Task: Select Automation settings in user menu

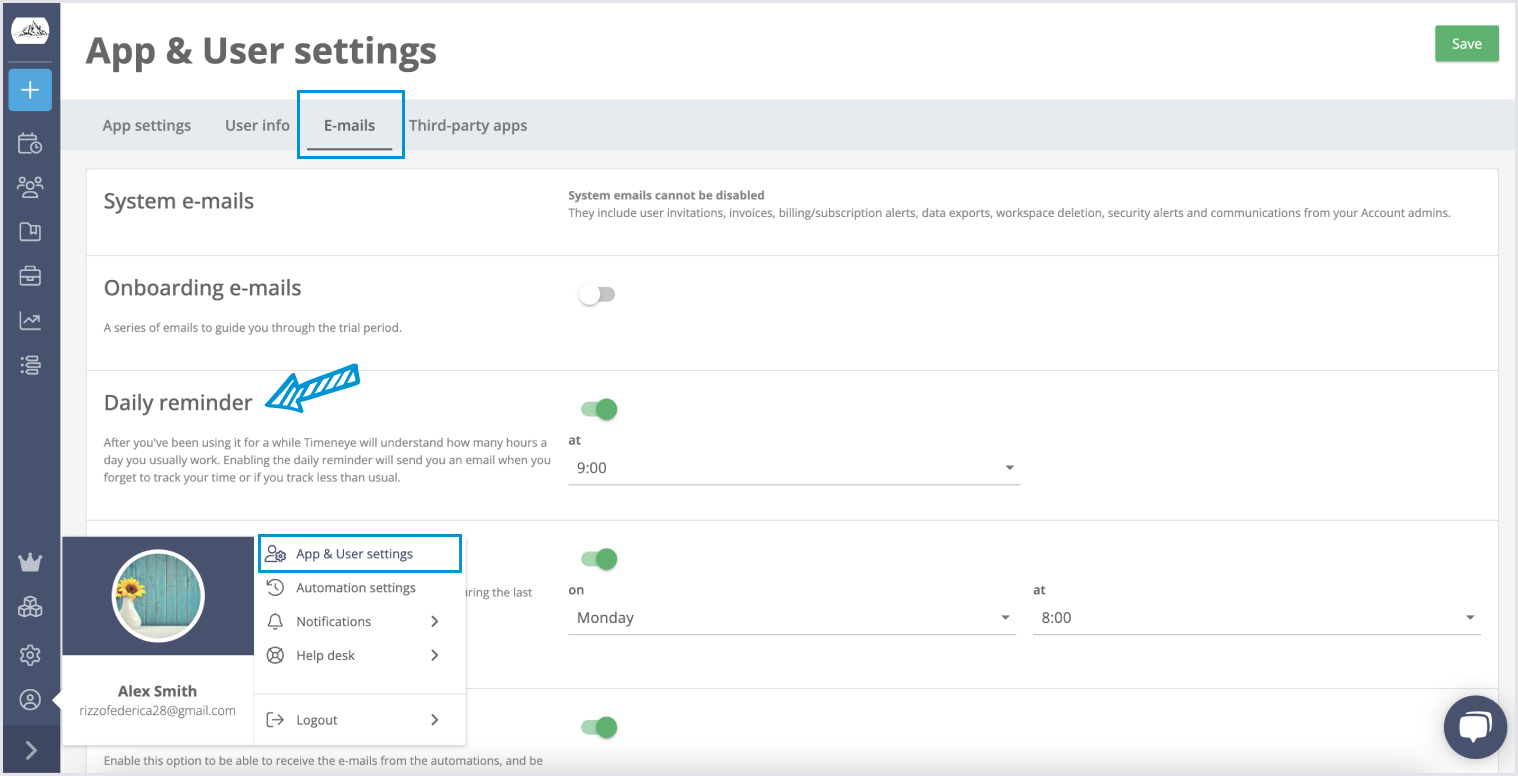Action: tap(355, 588)
